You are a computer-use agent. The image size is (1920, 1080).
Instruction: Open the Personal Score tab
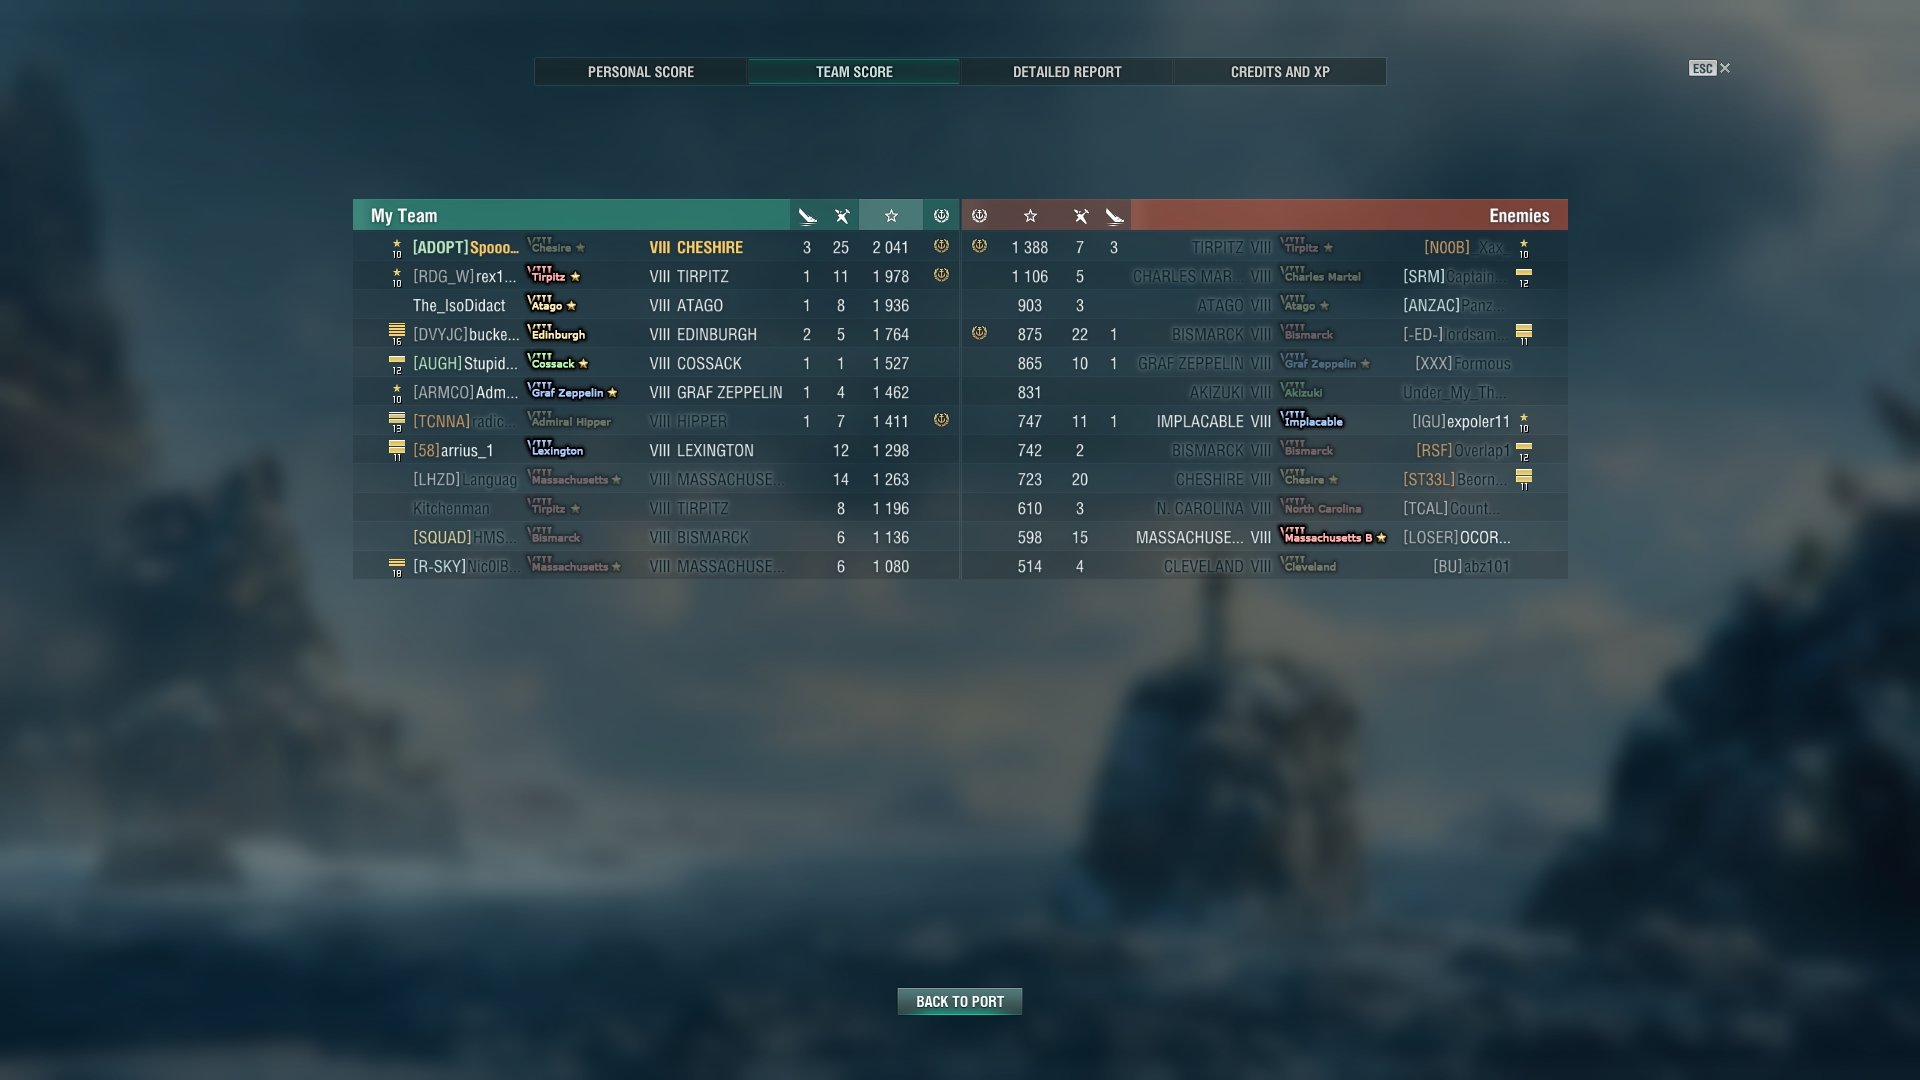point(641,72)
